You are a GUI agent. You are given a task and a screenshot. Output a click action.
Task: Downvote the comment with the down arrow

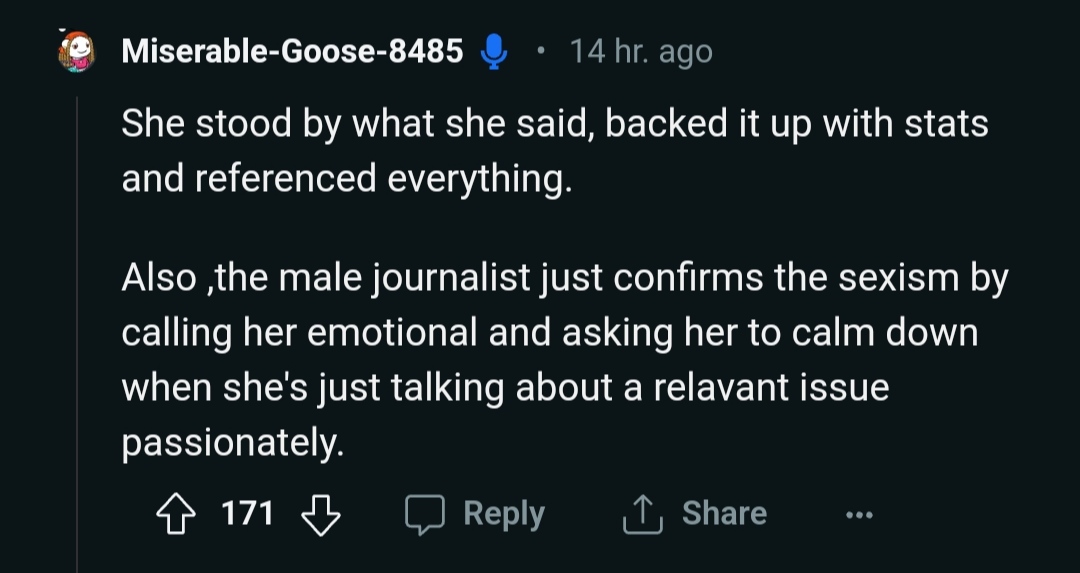(x=321, y=515)
